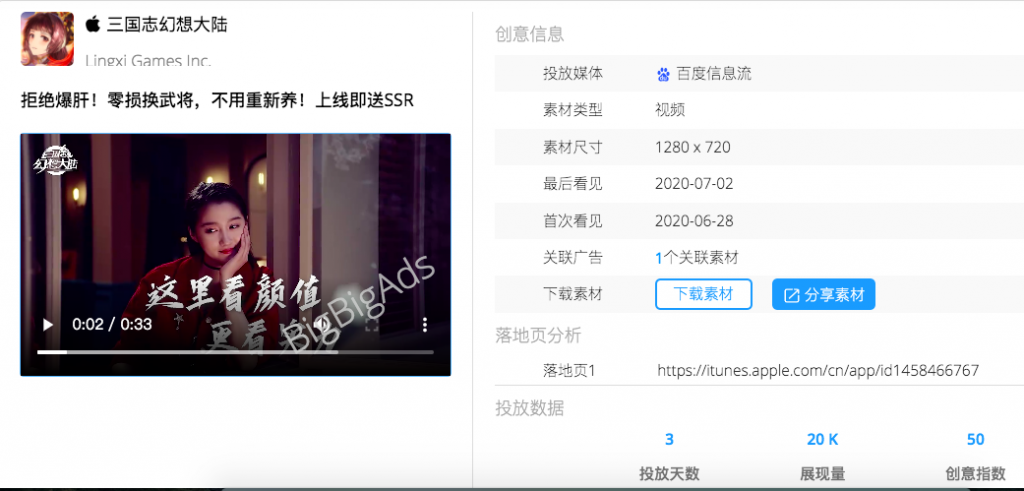This screenshot has height=491, width=1024.
Task: Click the first seen date 2020-06-28
Action: click(694, 221)
